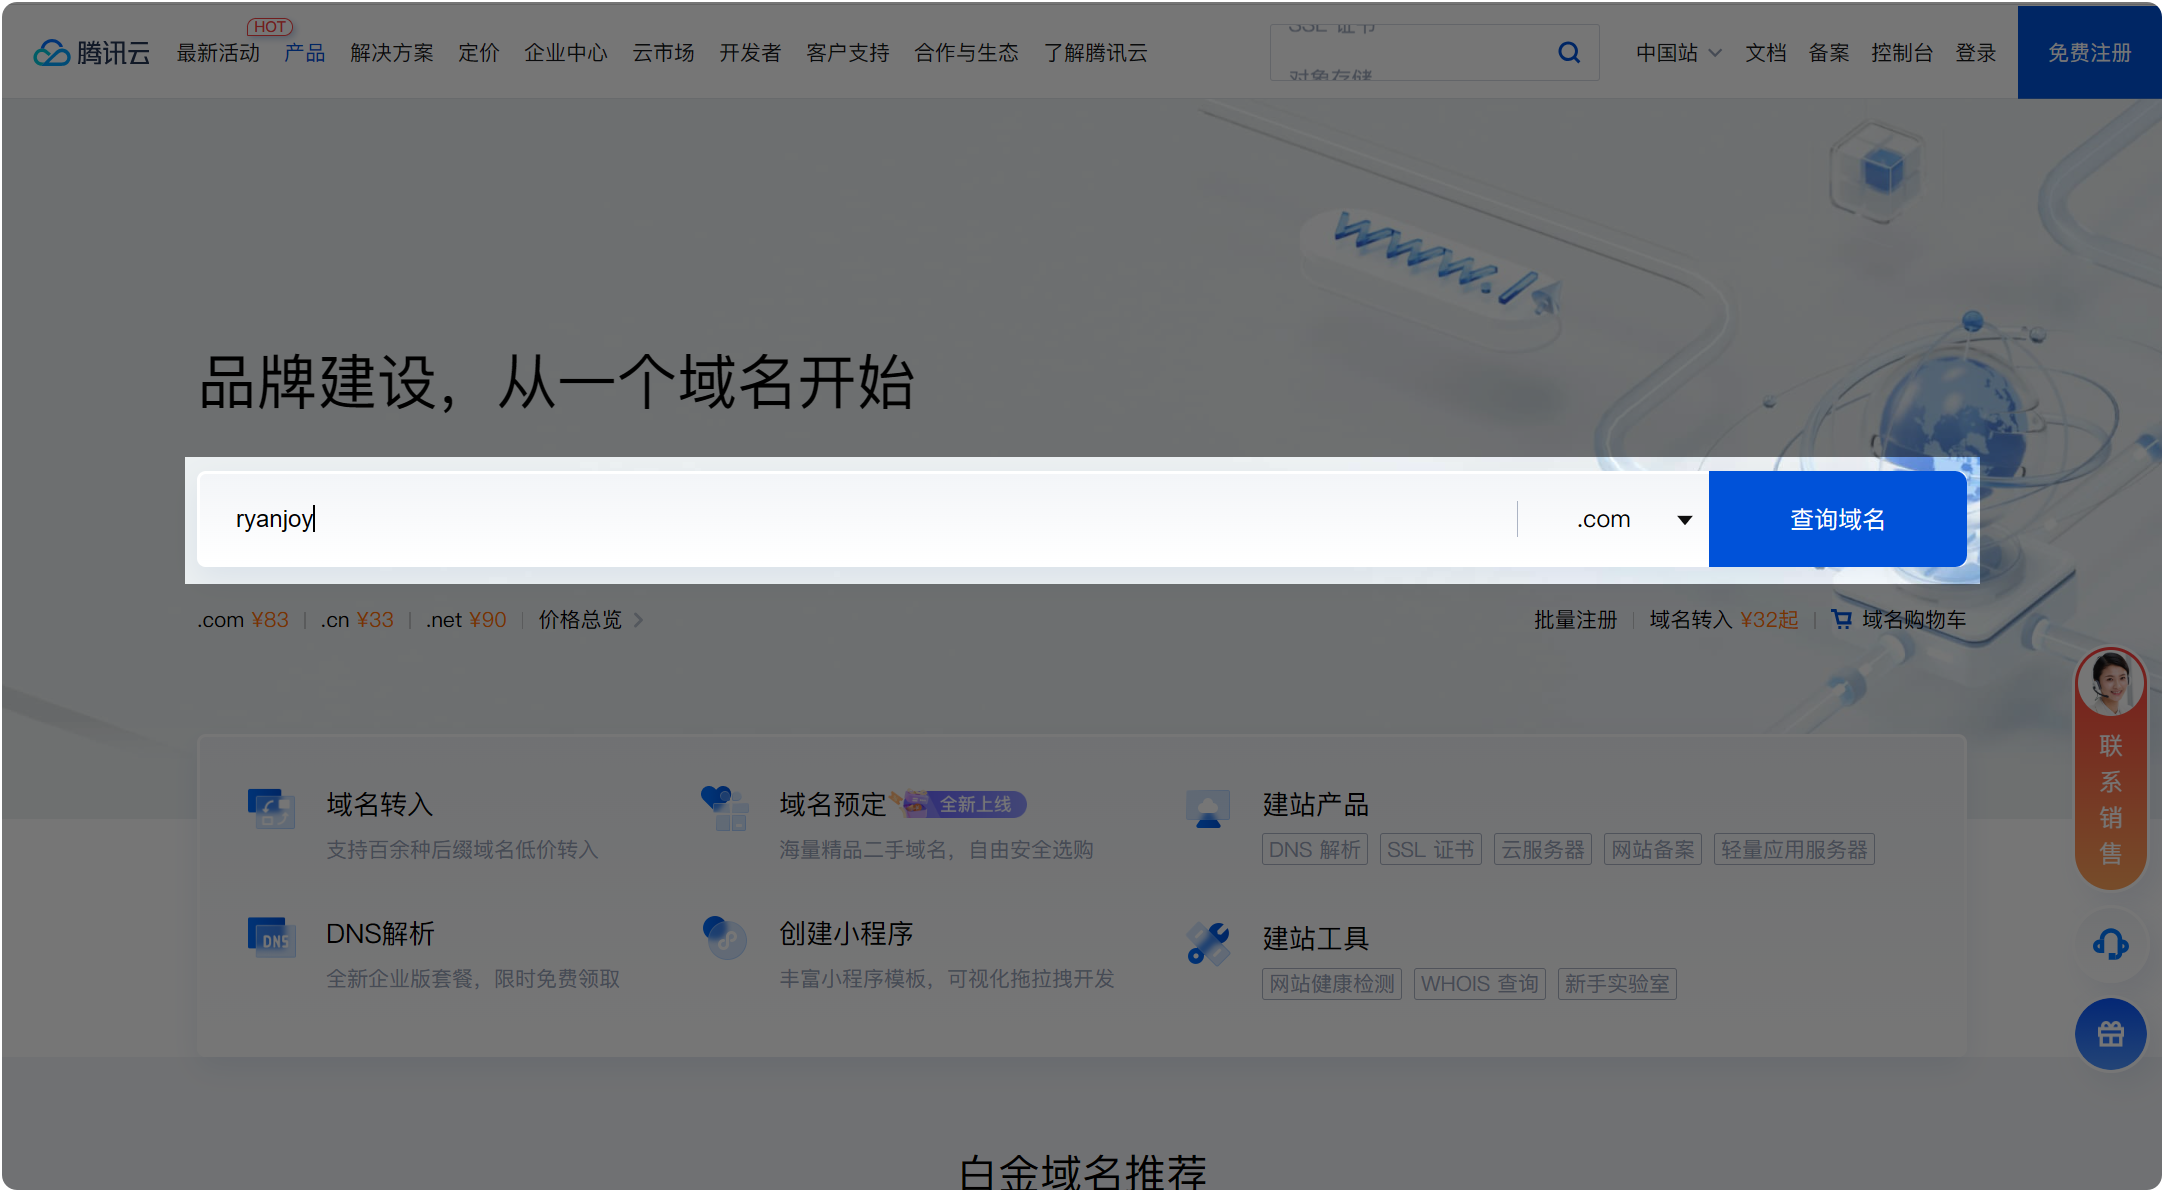Open the 产品 menu
This screenshot has height=1192, width=2164.
point(304,53)
